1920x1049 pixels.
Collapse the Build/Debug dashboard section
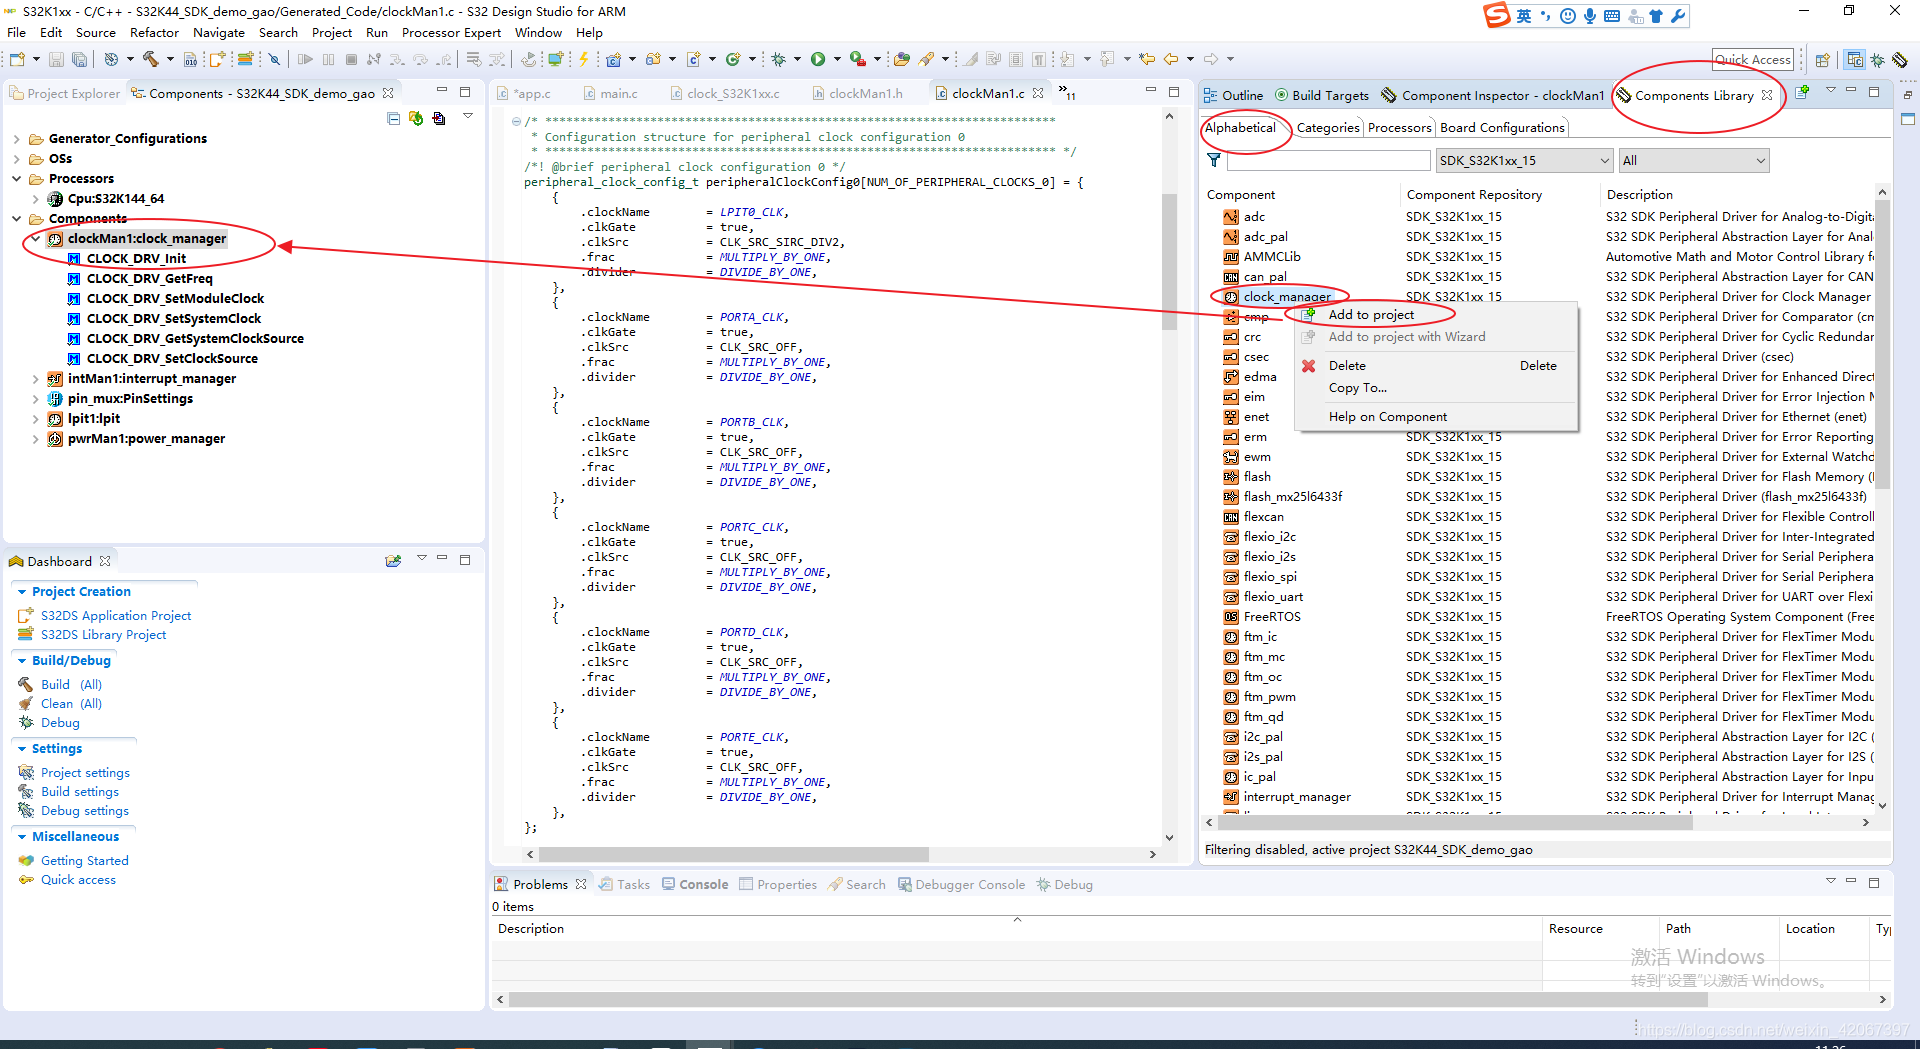coord(22,661)
